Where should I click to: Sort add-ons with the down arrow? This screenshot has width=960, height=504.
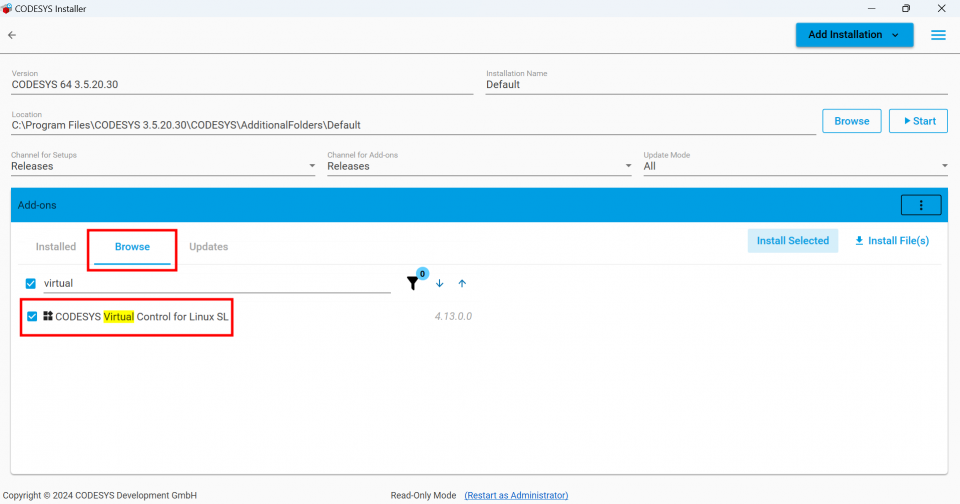click(440, 284)
